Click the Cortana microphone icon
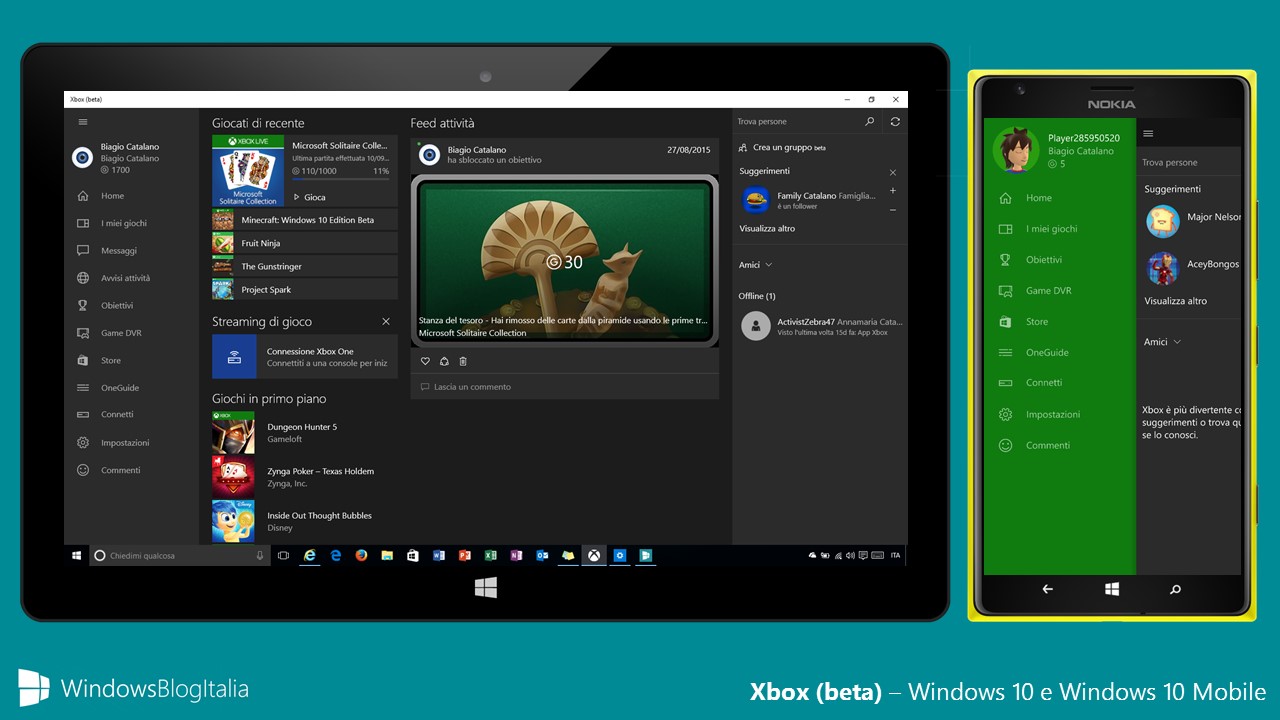Viewport: 1280px width, 720px height. tap(260, 555)
